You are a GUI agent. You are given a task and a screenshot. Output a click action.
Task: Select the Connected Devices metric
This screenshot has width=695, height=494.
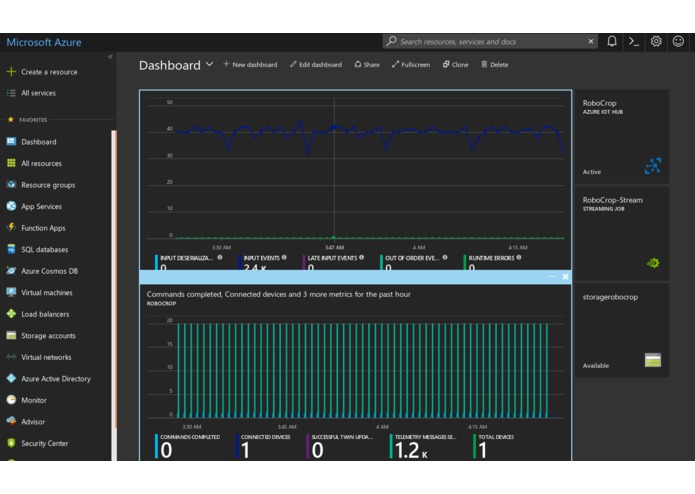(265, 447)
